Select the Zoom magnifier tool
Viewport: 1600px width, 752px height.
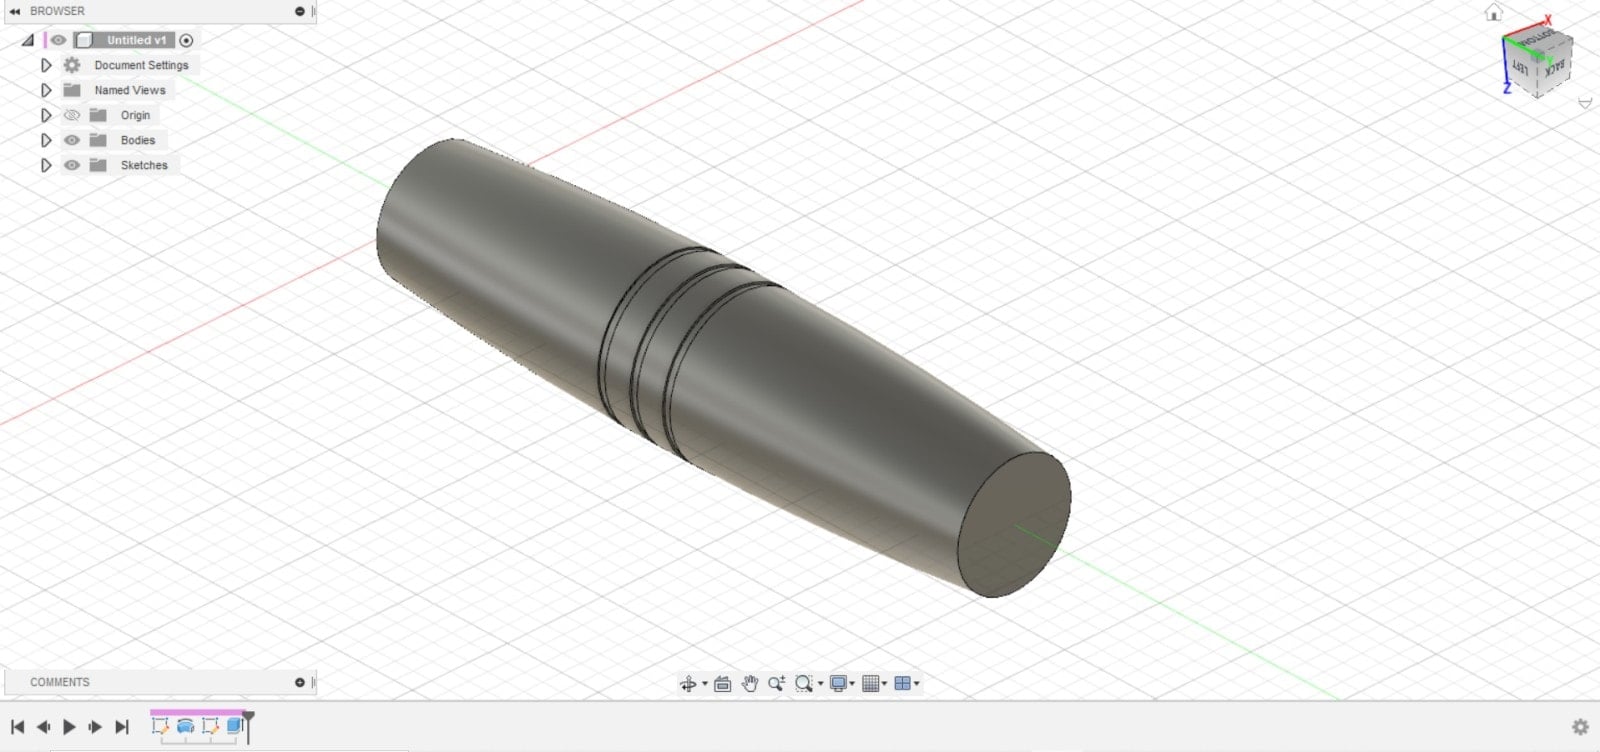click(776, 684)
